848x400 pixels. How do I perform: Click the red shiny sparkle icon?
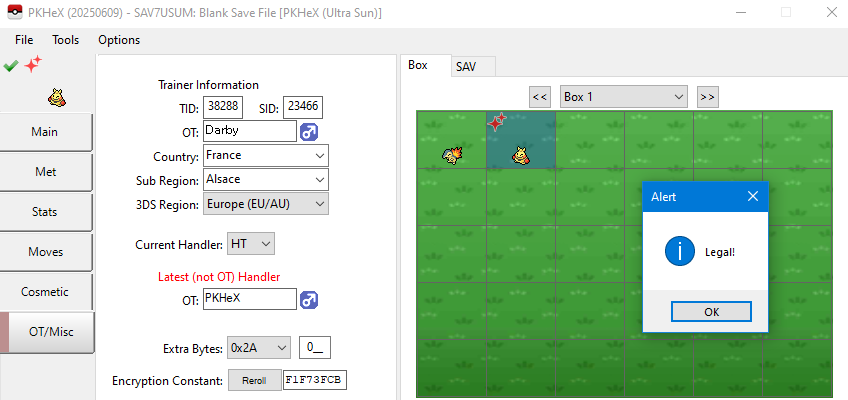[34, 64]
